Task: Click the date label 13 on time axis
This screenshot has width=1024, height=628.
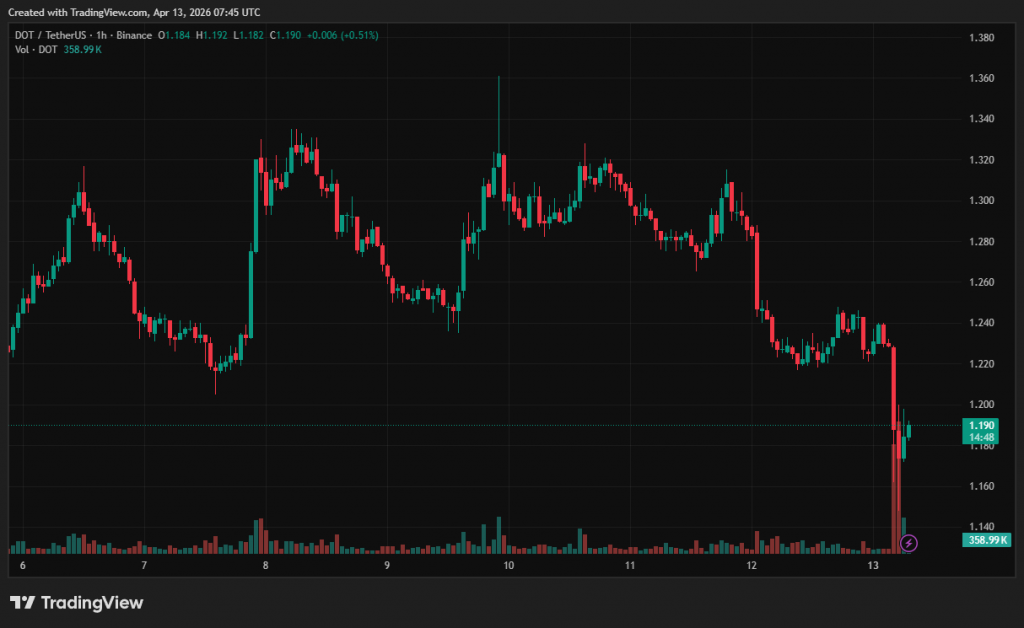Action: (x=873, y=566)
